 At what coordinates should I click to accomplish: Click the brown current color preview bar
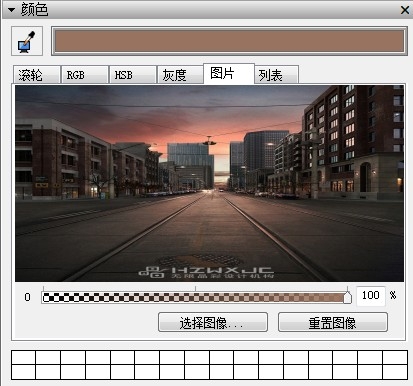[229, 41]
